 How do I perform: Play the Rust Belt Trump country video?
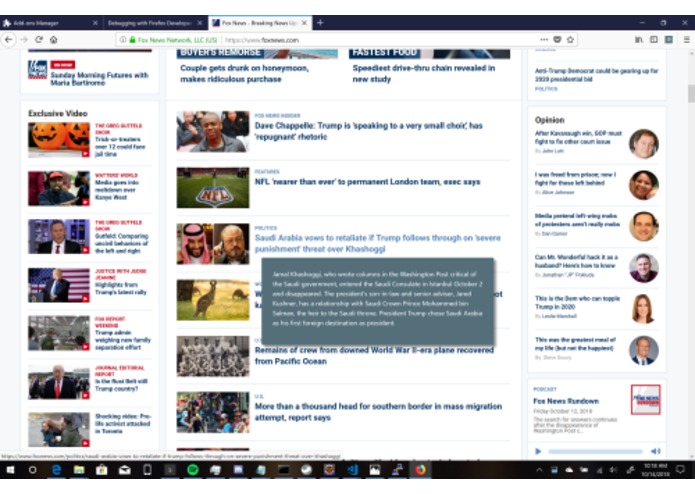59,382
